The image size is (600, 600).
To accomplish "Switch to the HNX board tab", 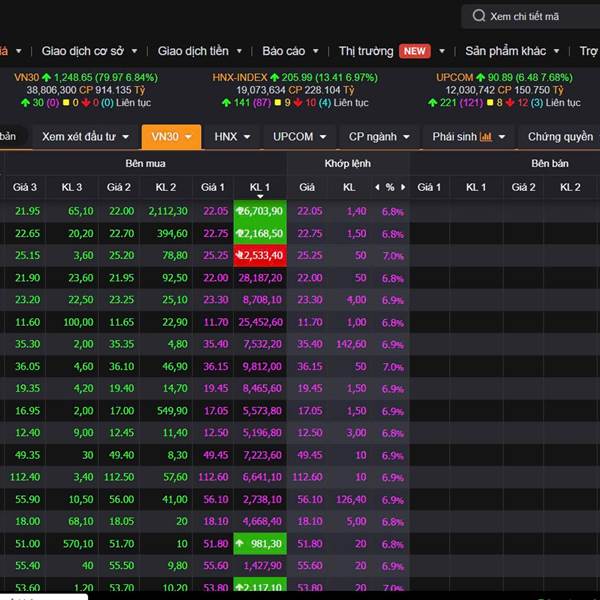I will pyautogui.click(x=232, y=137).
